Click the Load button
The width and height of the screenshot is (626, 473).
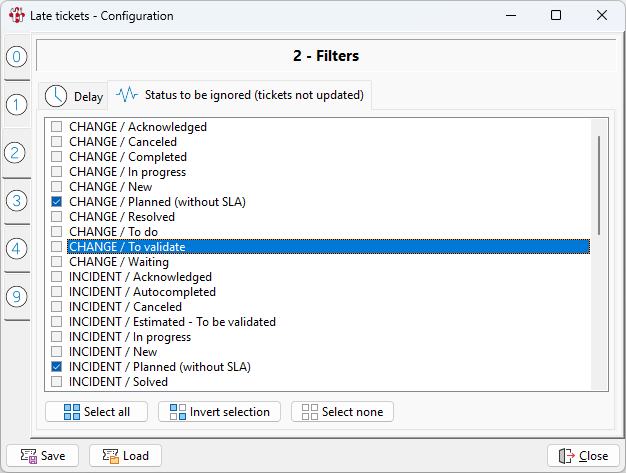tap(125, 455)
